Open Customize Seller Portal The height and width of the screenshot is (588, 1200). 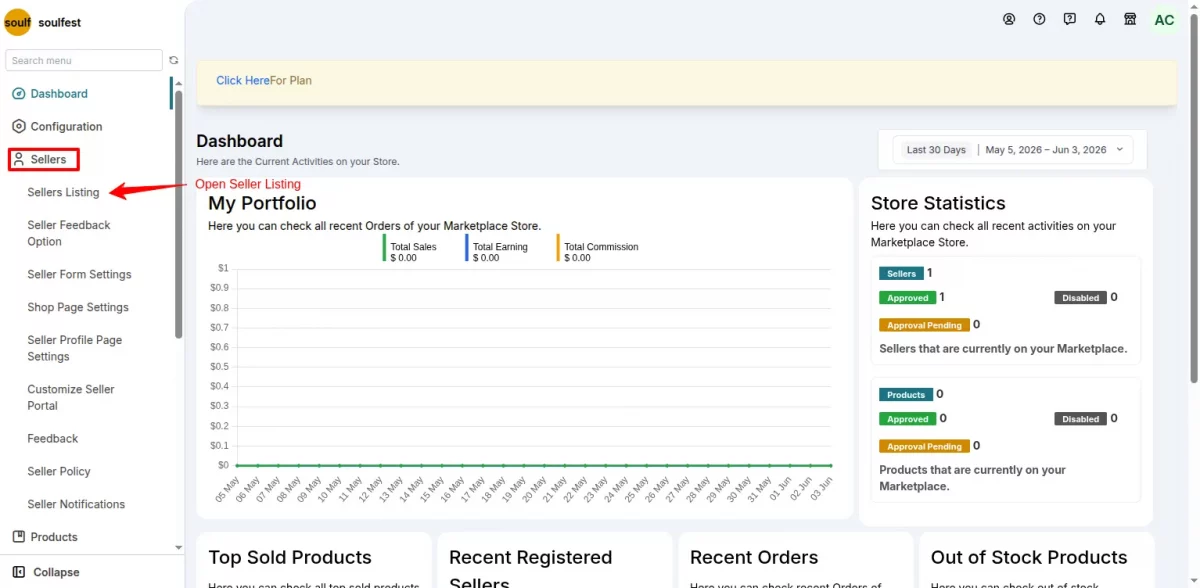71,397
